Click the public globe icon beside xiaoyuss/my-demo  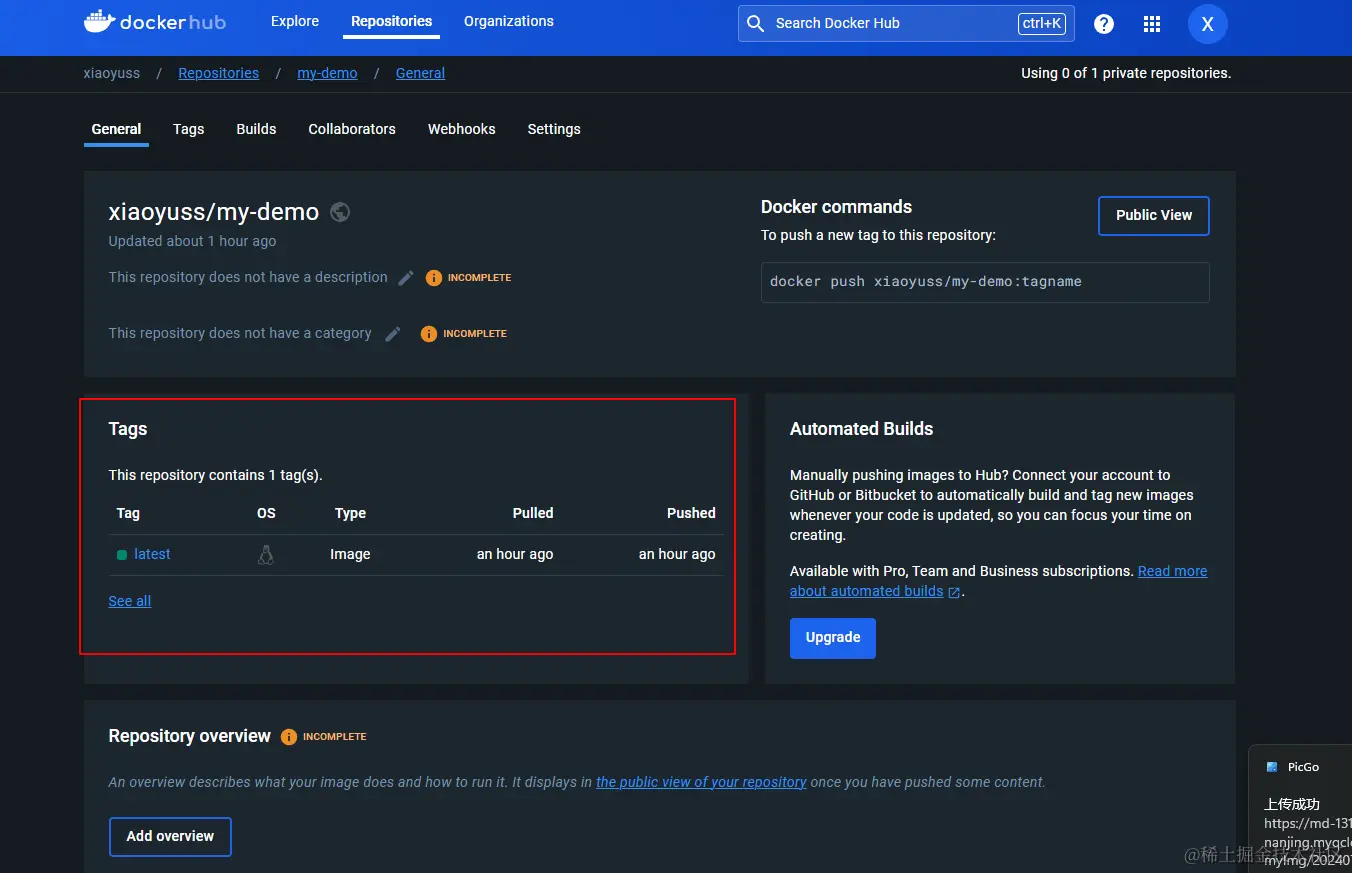(340, 212)
